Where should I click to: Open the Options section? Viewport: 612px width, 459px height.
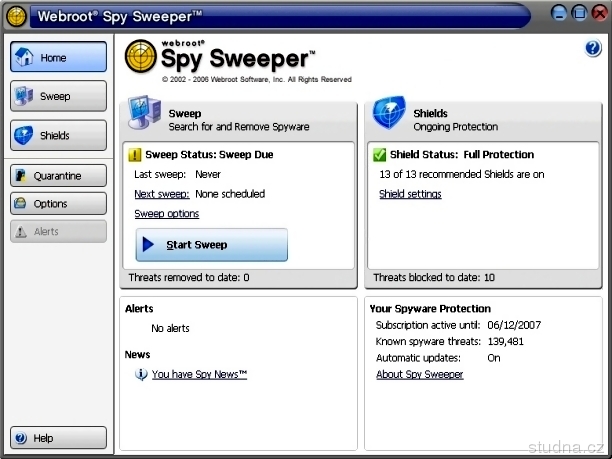tap(59, 203)
